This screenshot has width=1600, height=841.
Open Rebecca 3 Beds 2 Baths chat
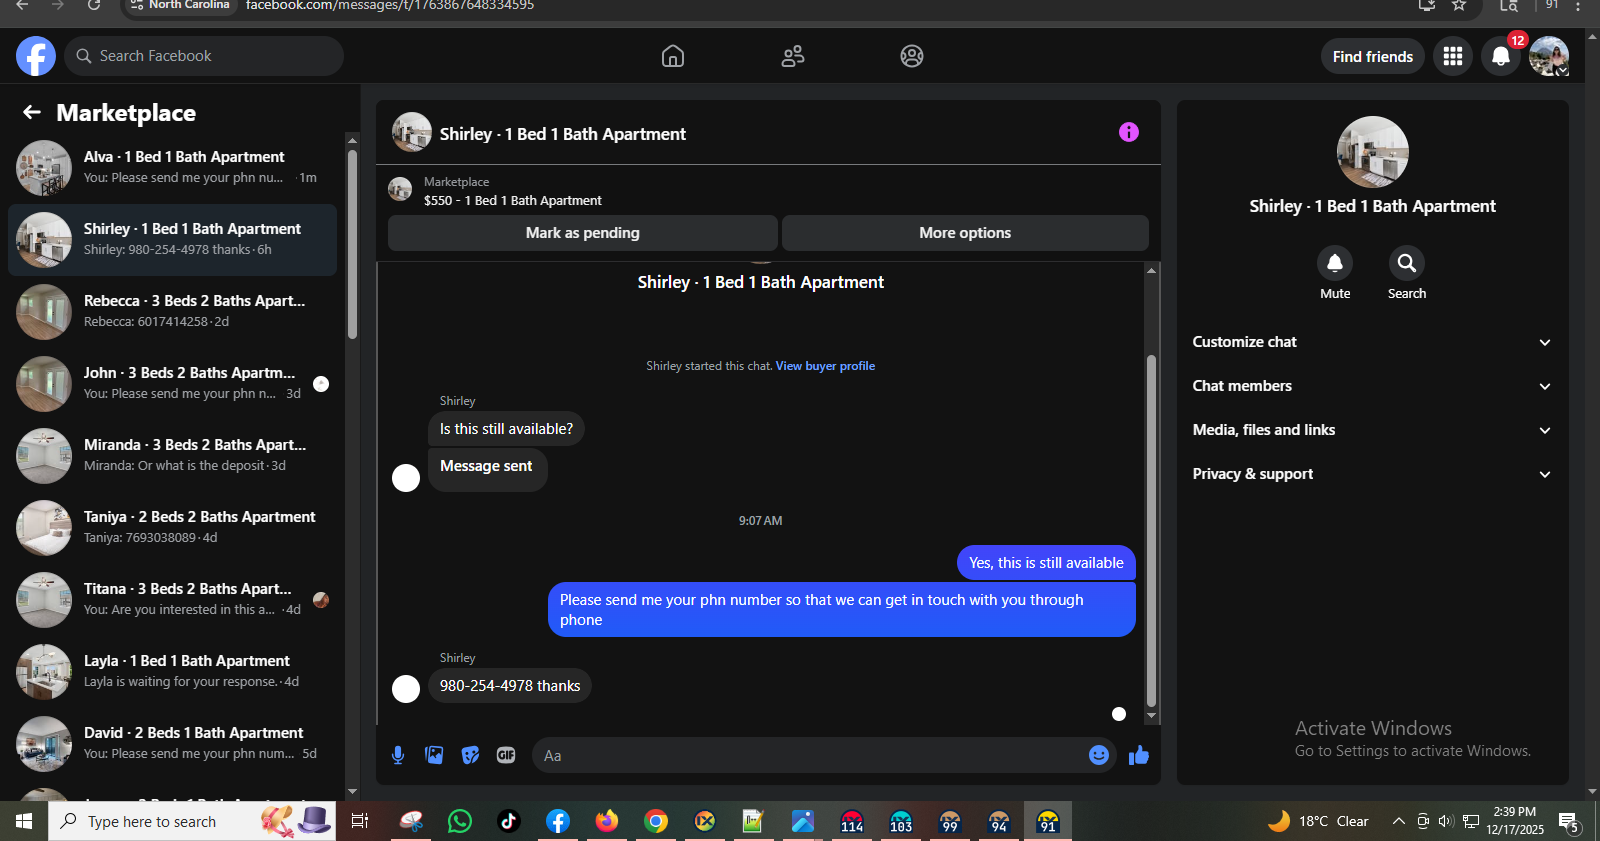click(x=172, y=312)
